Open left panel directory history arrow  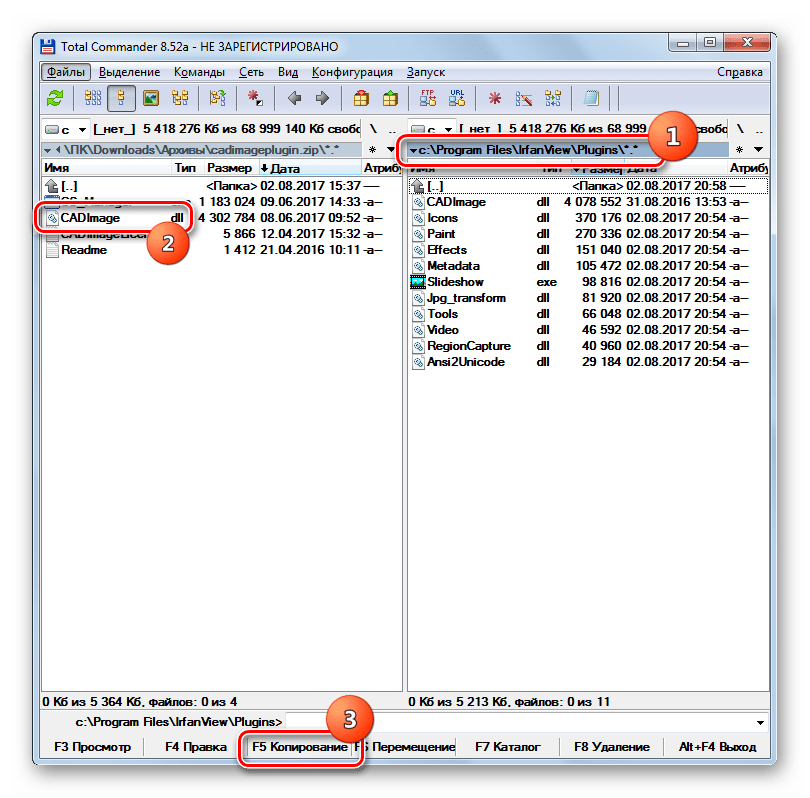point(391,150)
